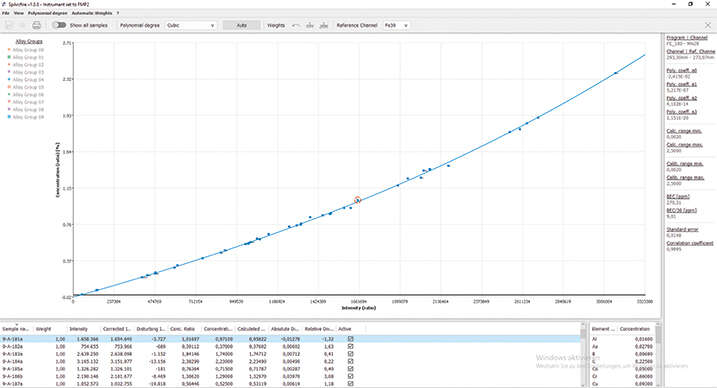This screenshot has width=717, height=388.
Task: Select Alloy Group 04 in the legend
Action: point(28,80)
